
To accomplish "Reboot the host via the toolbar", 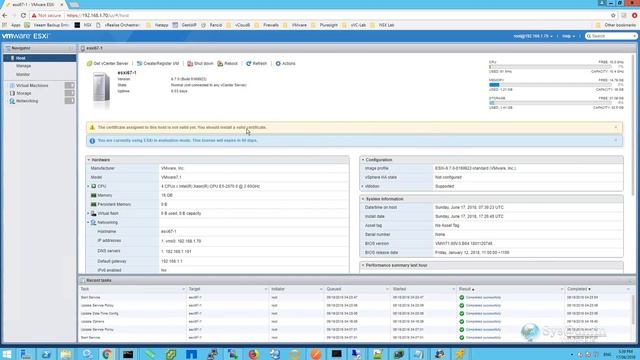I will [x=227, y=64].
